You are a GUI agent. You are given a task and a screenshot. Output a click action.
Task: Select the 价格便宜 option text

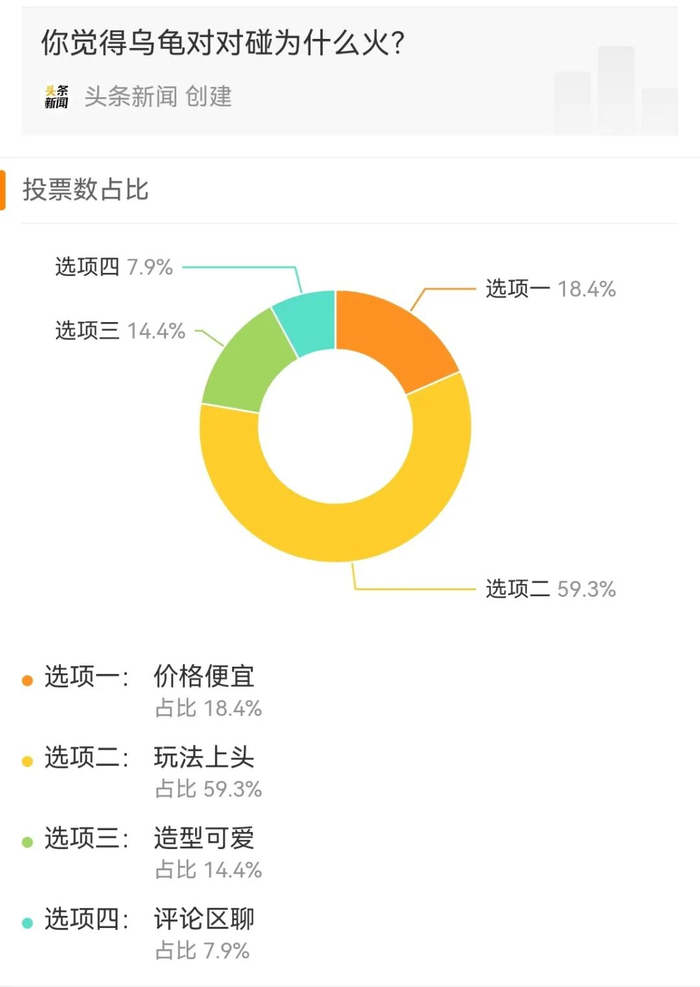pos(205,677)
